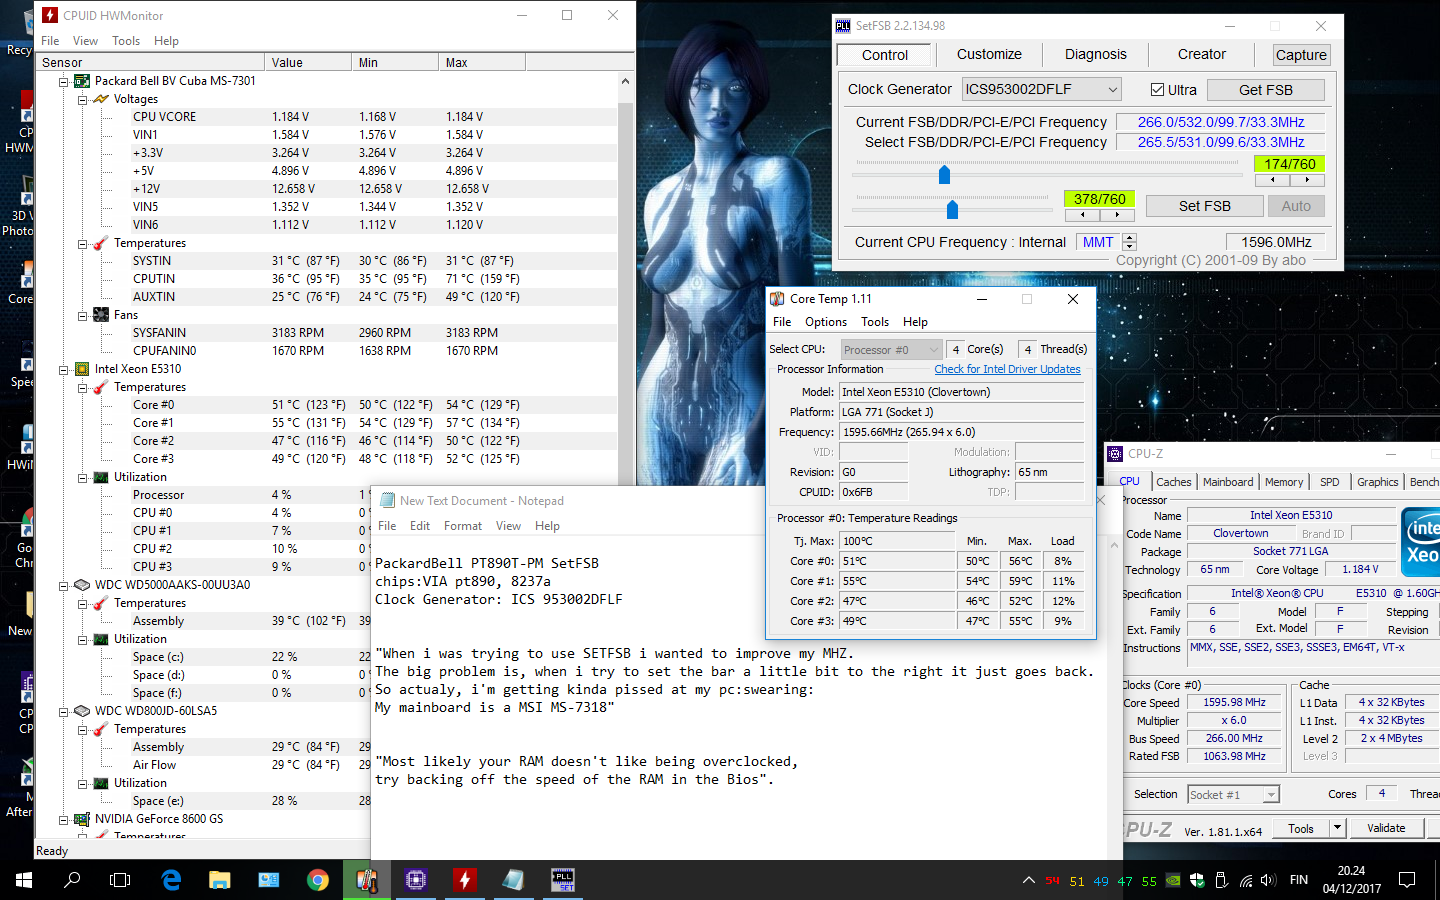This screenshot has height=900, width=1440.
Task: Open the Windows Start menu
Action: pos(24,880)
